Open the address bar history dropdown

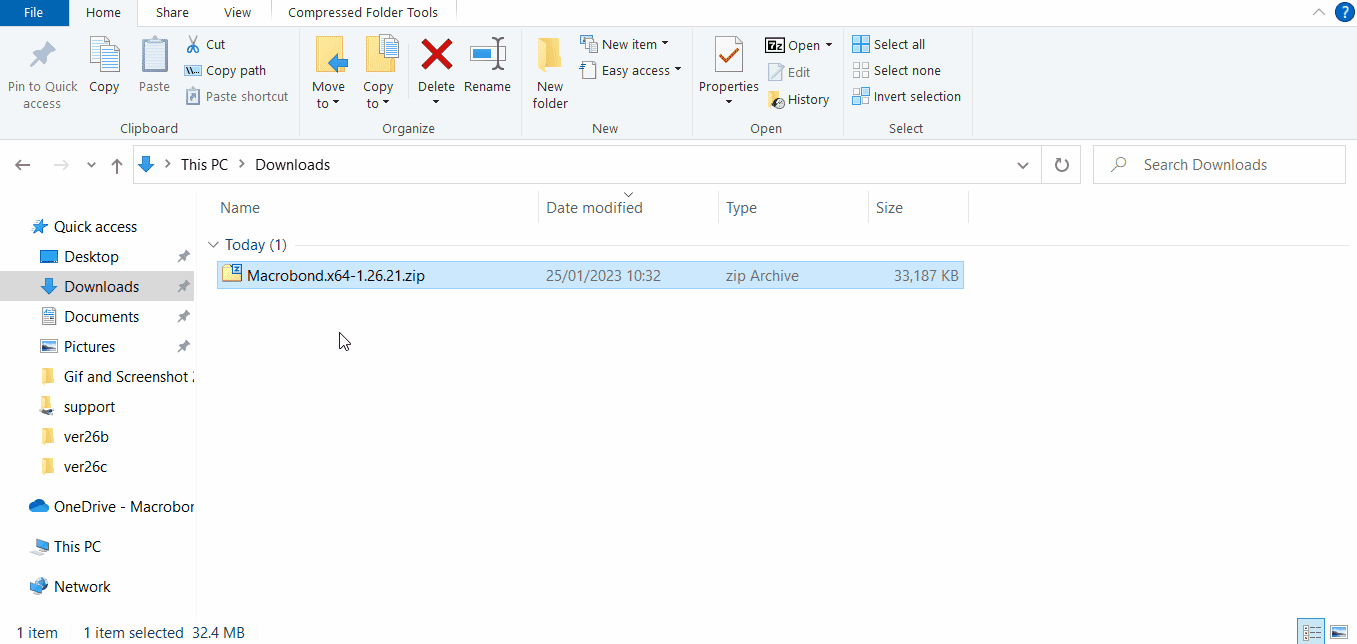click(x=1022, y=165)
